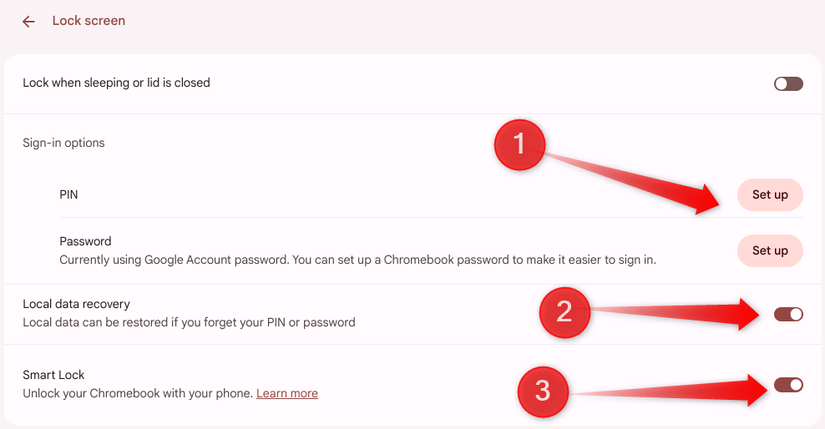Turn off the Local data recovery switch
Image resolution: width=825 pixels, height=429 pixels.
coord(788,314)
